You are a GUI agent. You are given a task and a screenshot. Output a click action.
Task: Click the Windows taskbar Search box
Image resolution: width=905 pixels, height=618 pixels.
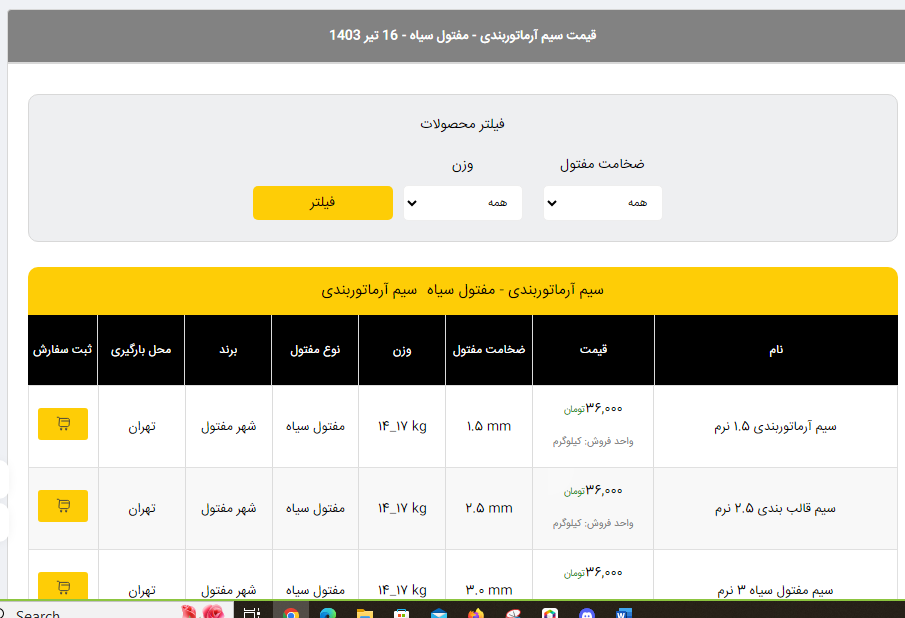pyautogui.click(x=40, y=612)
